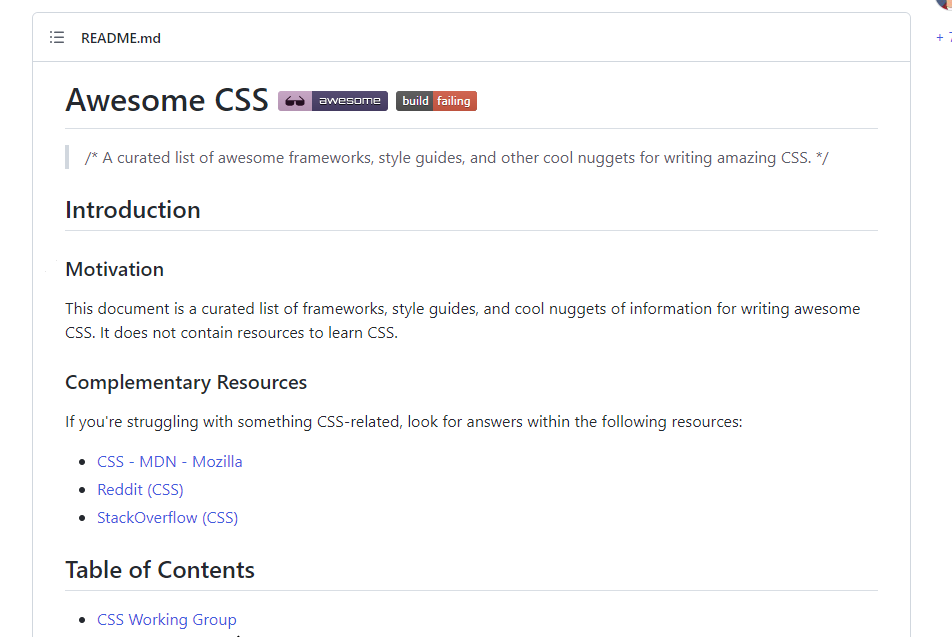Image resolution: width=952 pixels, height=637 pixels.
Task: Click the awesome sunglasses badge
Action: [333, 101]
